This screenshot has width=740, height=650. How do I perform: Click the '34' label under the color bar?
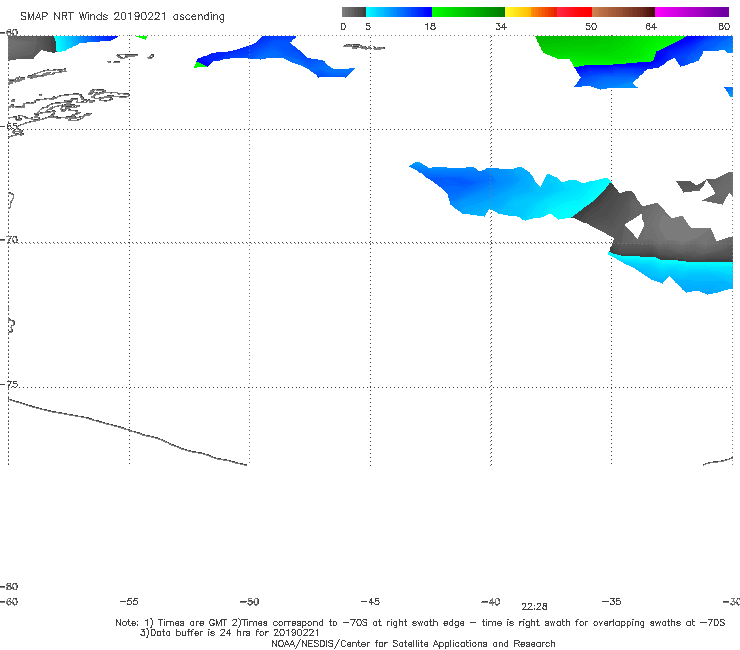tap(501, 26)
